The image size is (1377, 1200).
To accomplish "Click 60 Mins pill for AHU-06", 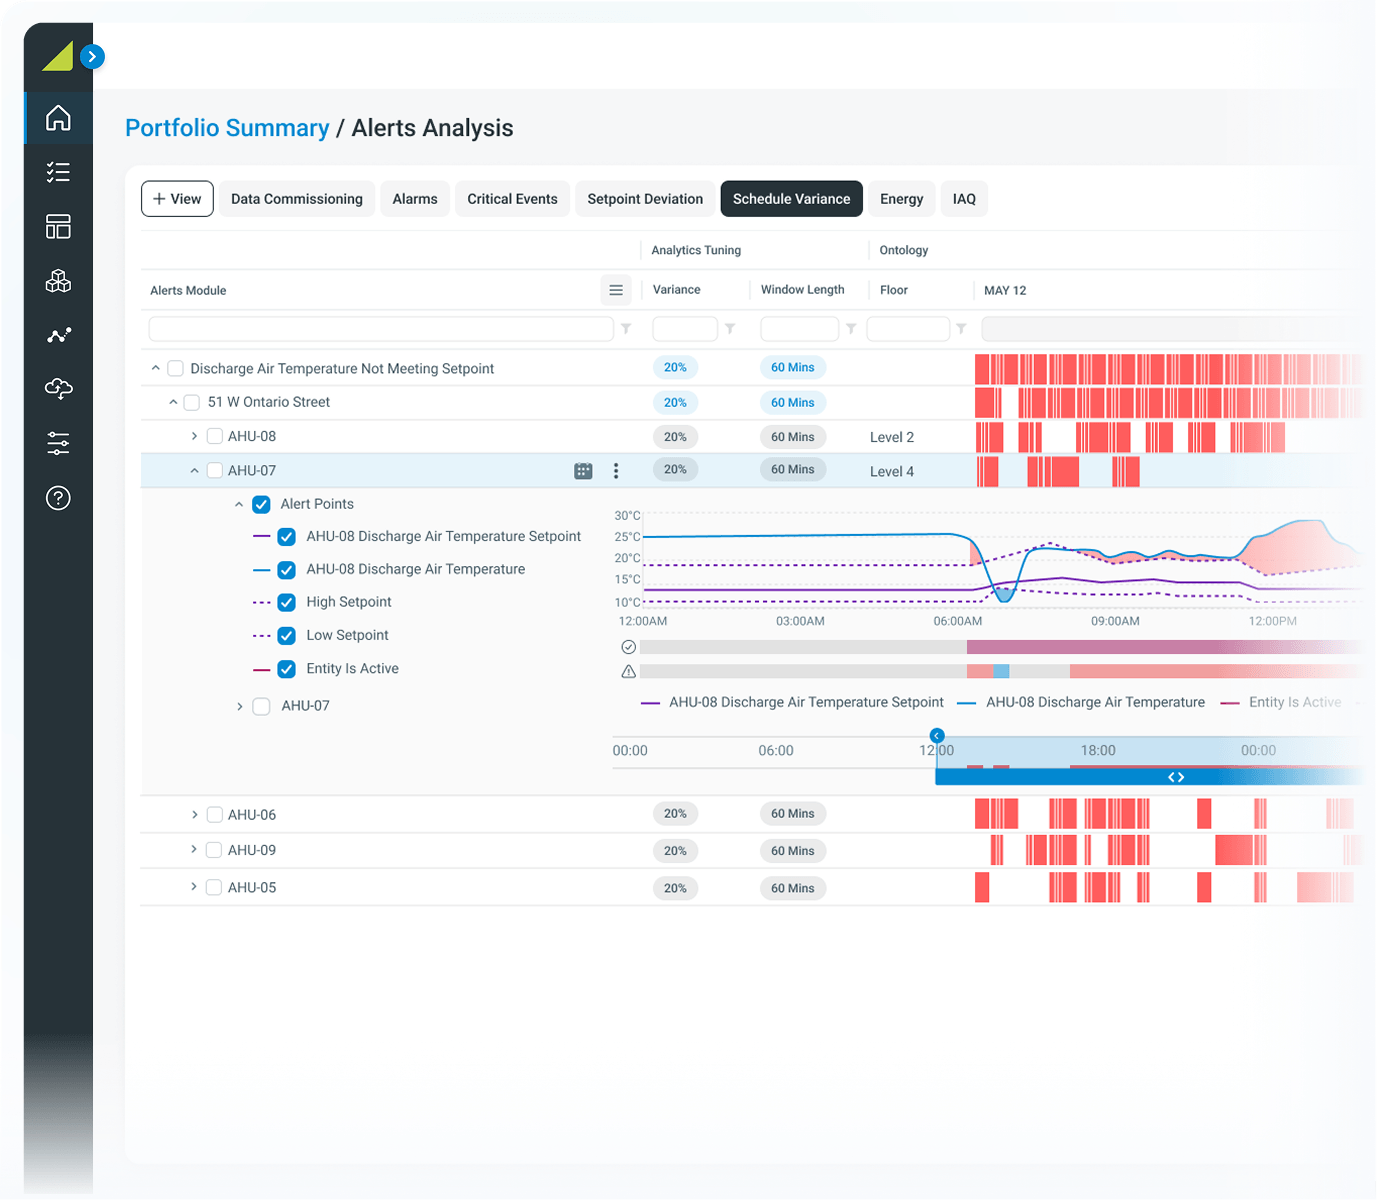I will (x=793, y=814).
